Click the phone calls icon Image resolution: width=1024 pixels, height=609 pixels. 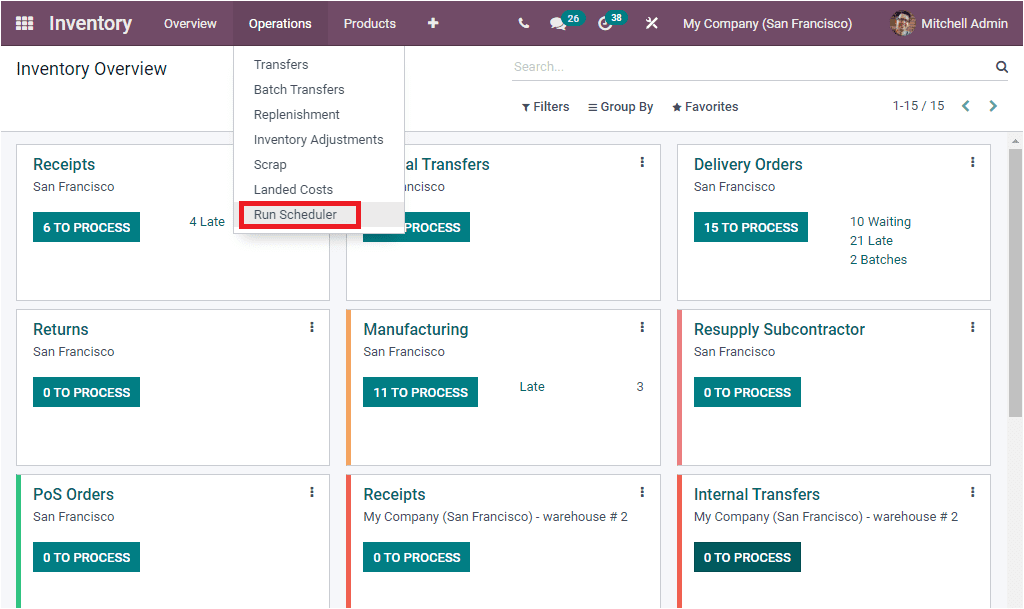click(524, 22)
